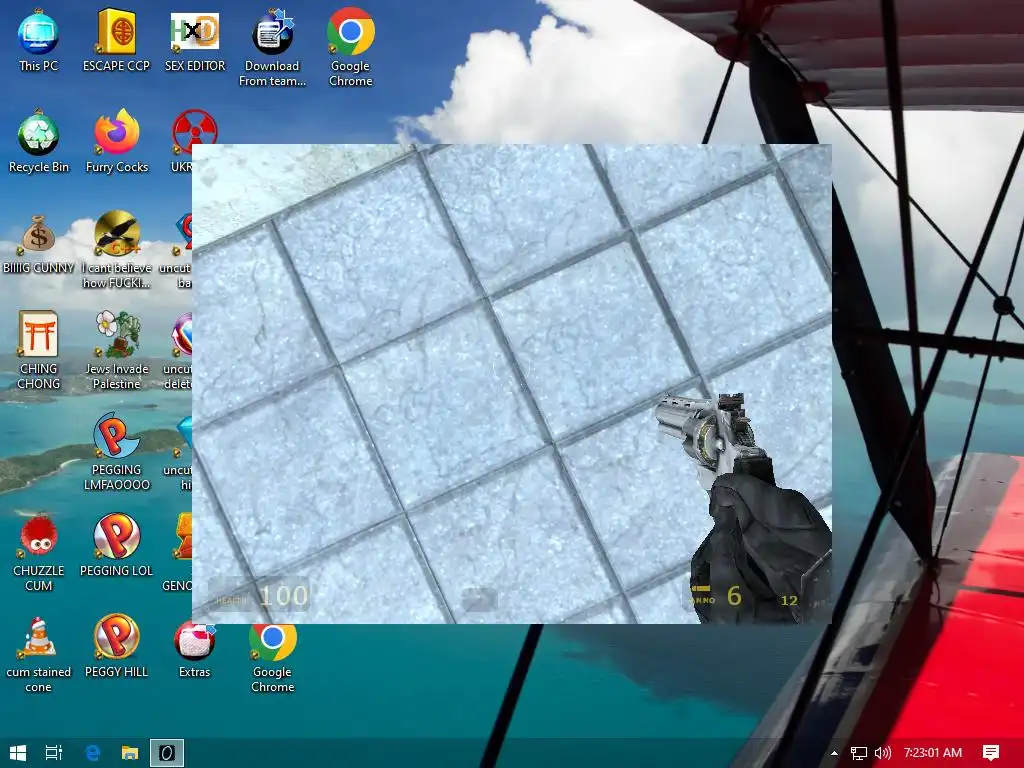The height and width of the screenshot is (768, 1024).
Task: Show hidden system tray icons
Action: click(x=834, y=753)
